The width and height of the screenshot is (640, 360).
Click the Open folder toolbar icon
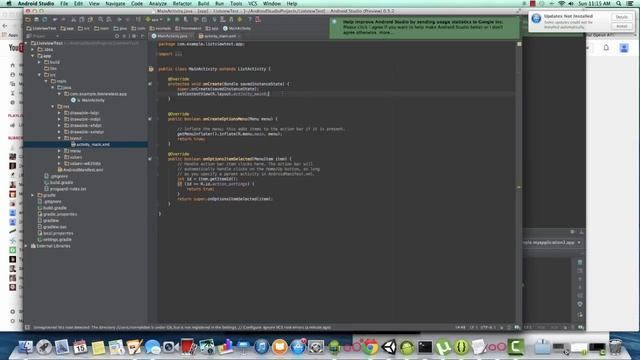click(28, 20)
